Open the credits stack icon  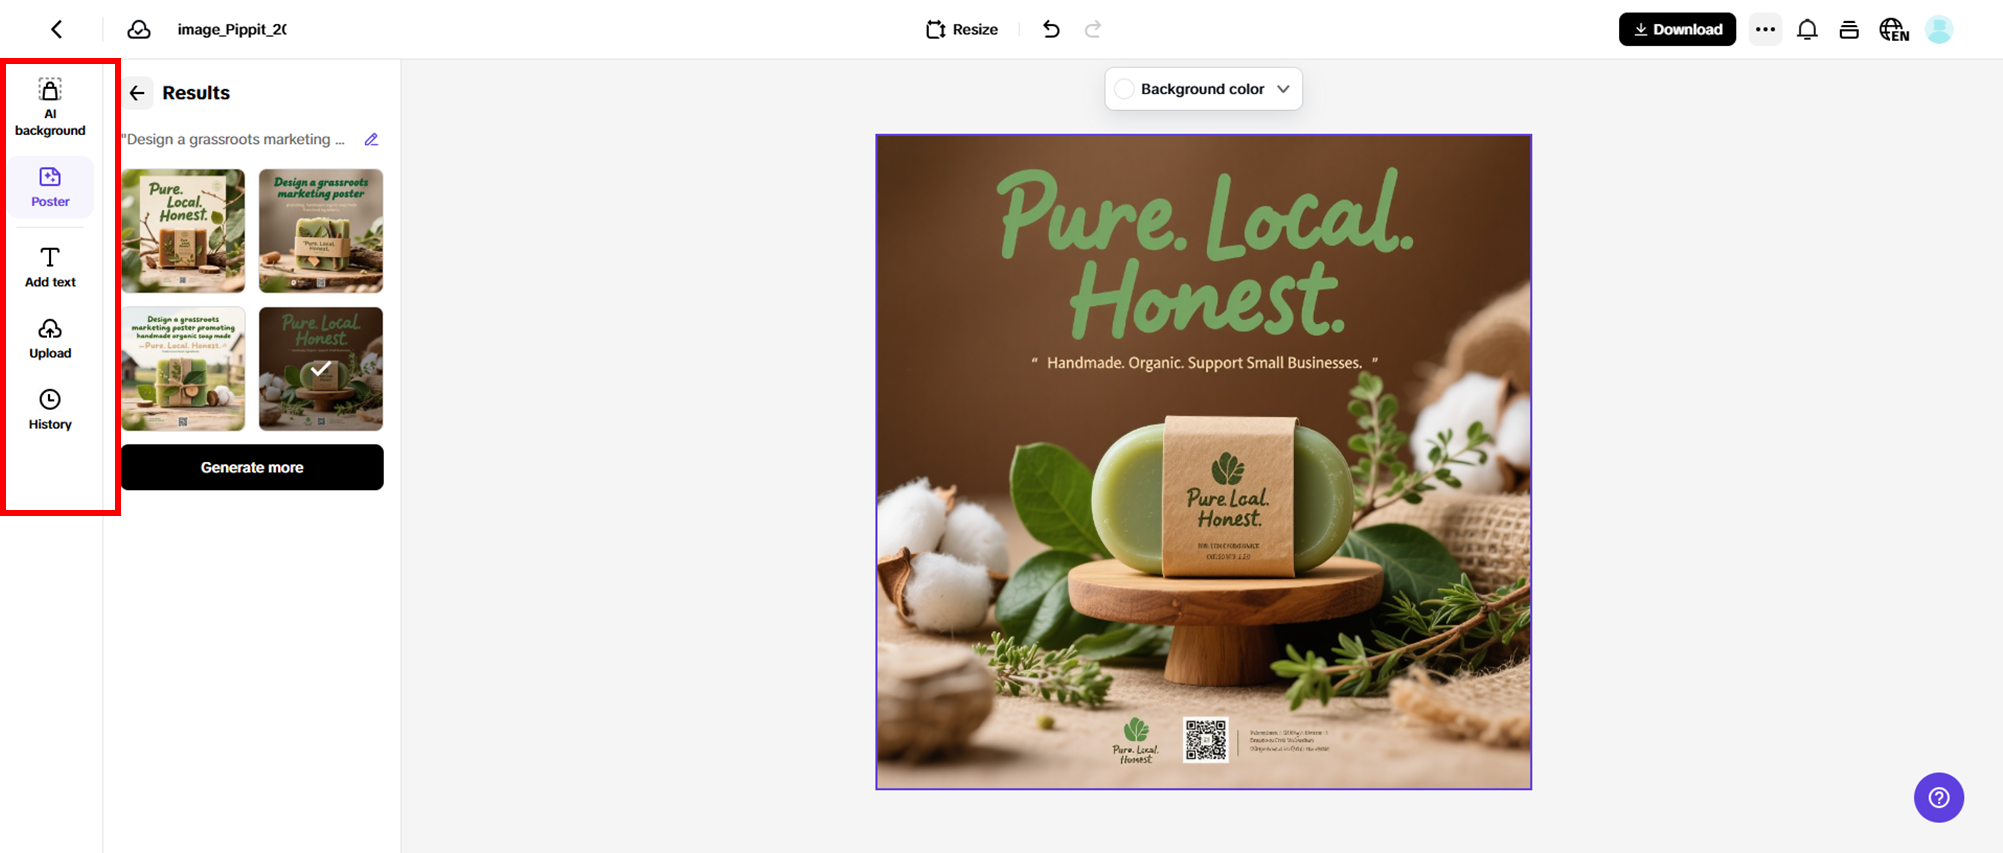click(x=1849, y=29)
